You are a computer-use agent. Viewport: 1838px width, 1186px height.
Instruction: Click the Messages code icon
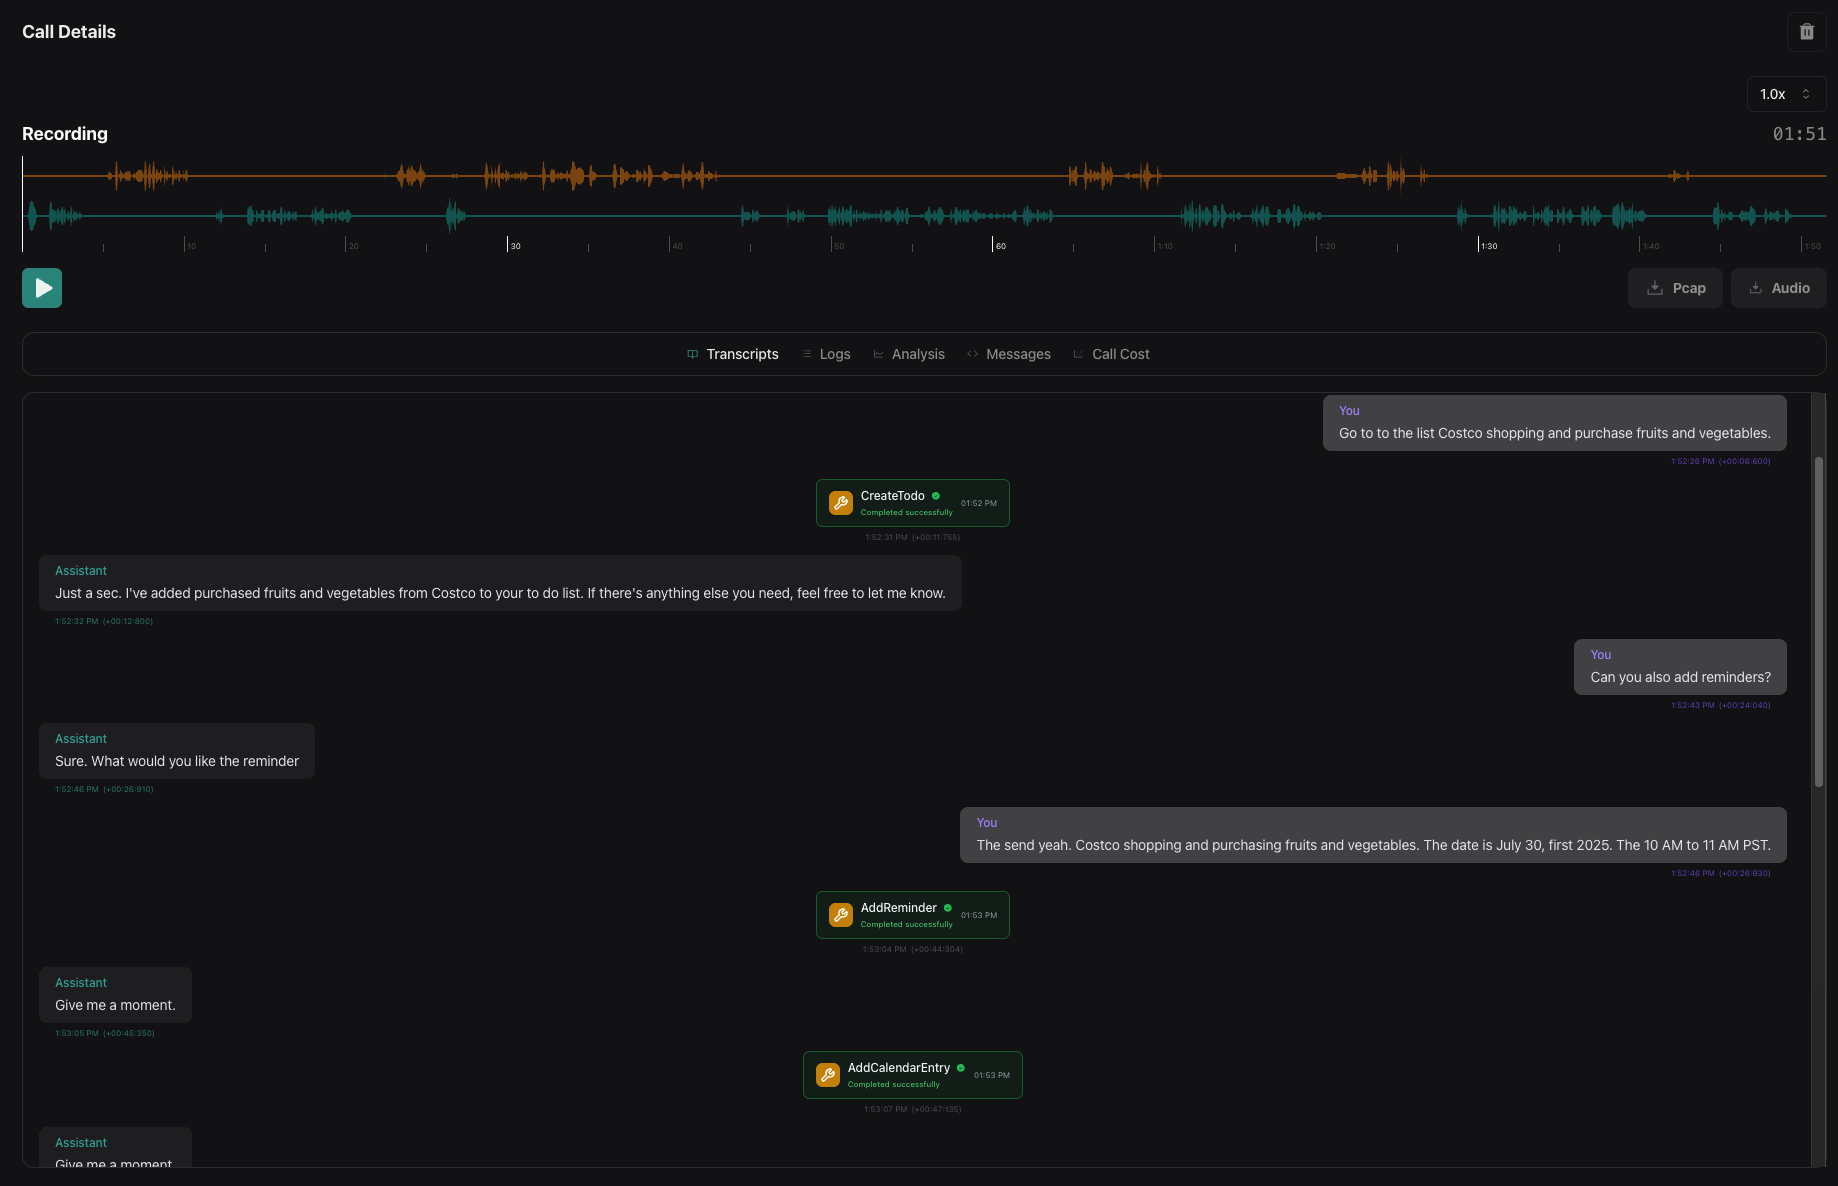[971, 354]
